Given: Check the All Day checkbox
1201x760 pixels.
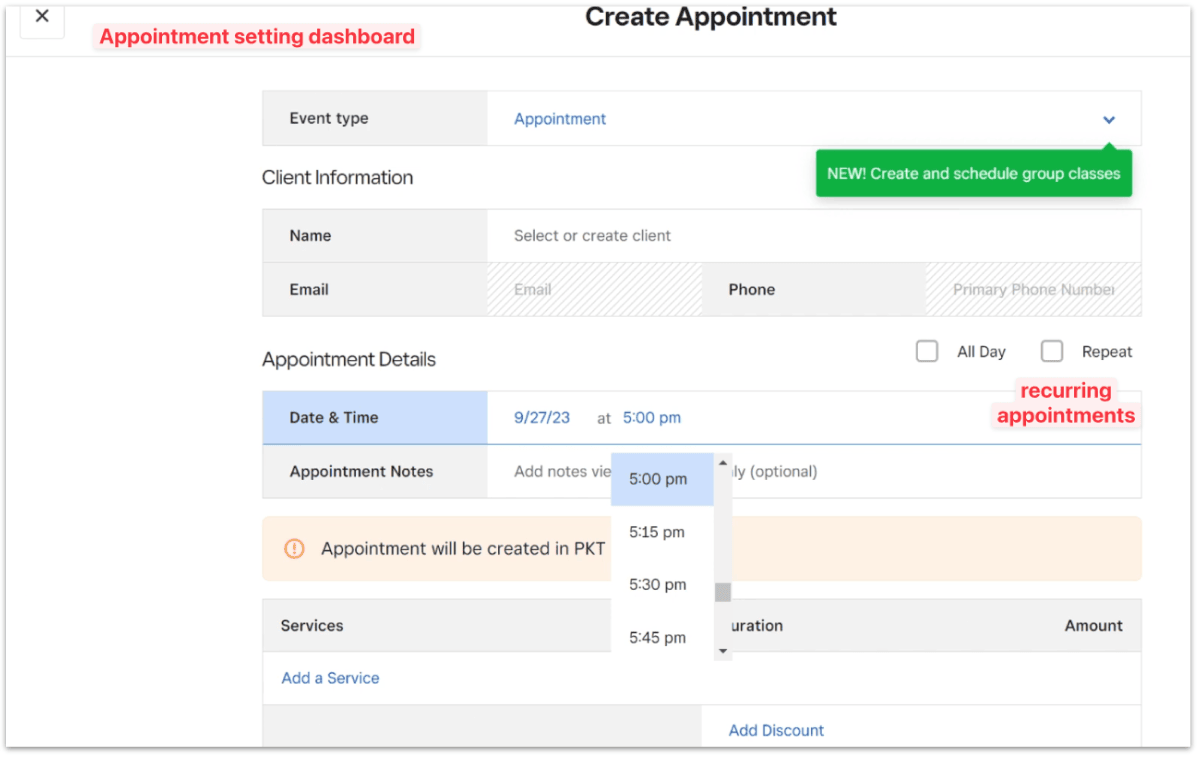Looking at the screenshot, I should [926, 351].
